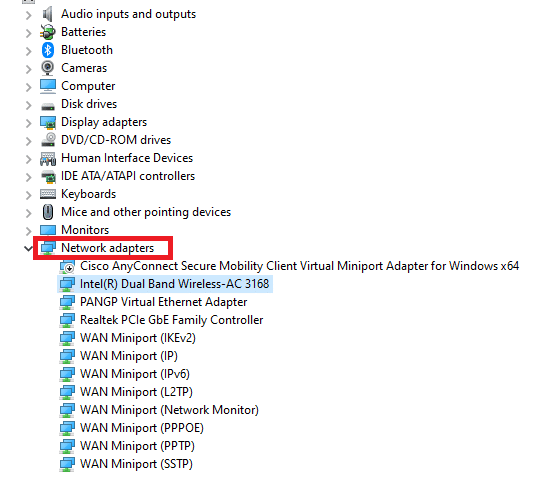Select the Network adapters label

tap(108, 248)
